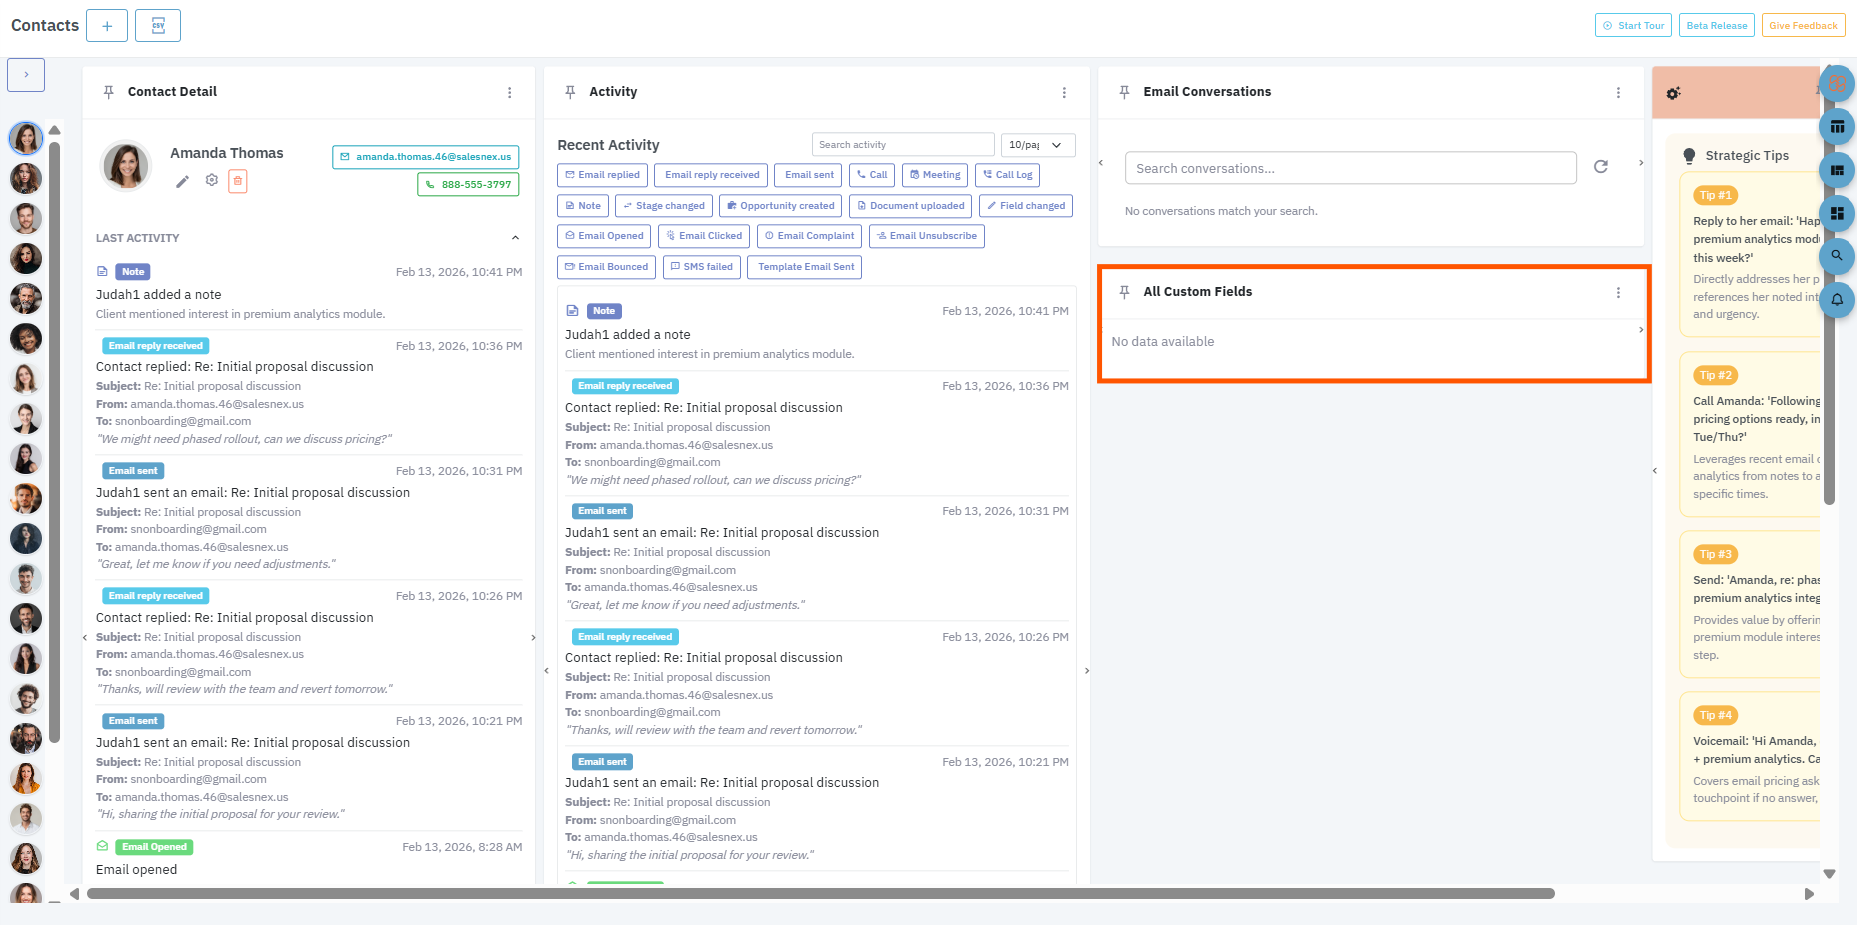Click Amanda's email address button

(x=425, y=157)
